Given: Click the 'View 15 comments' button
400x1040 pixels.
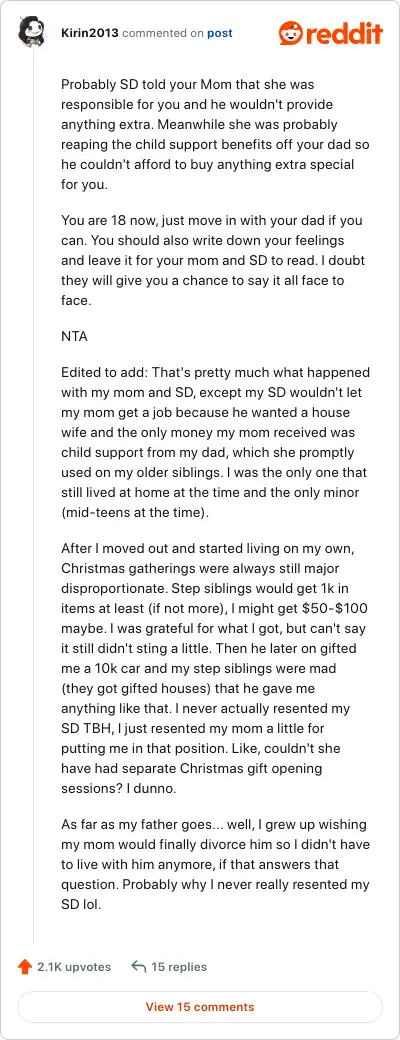Looking at the screenshot, I should click(200, 1007).
